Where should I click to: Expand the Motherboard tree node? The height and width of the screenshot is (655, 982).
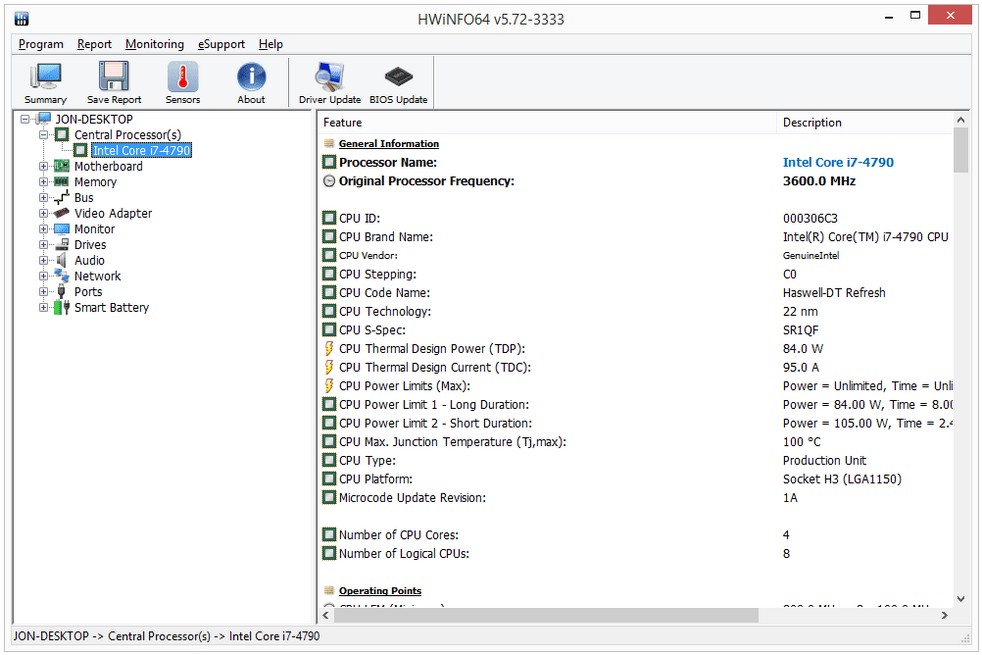point(43,166)
